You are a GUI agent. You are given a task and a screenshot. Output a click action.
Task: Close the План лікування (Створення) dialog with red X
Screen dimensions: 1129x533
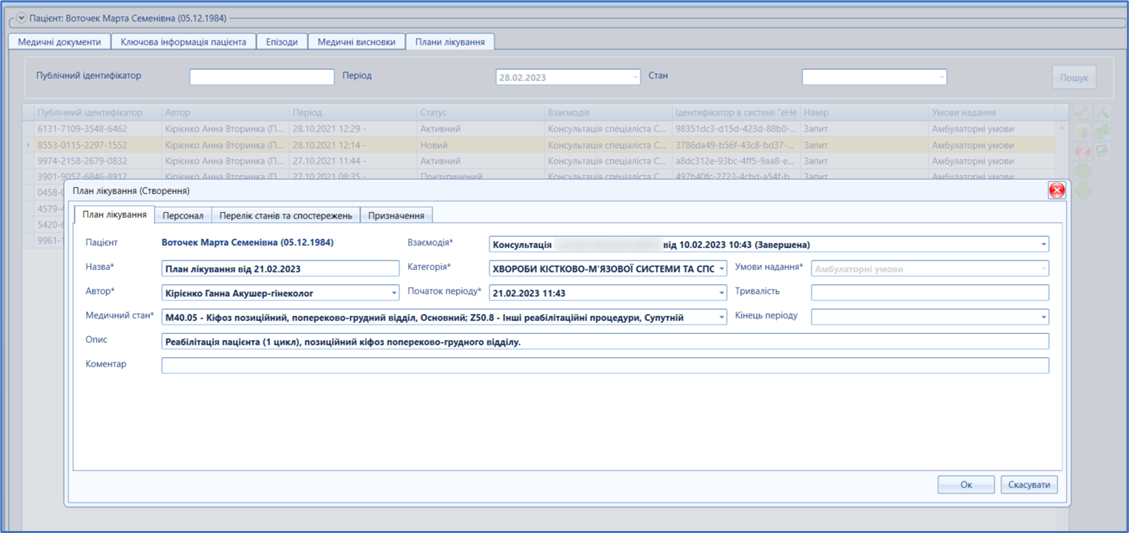pos(1056,190)
